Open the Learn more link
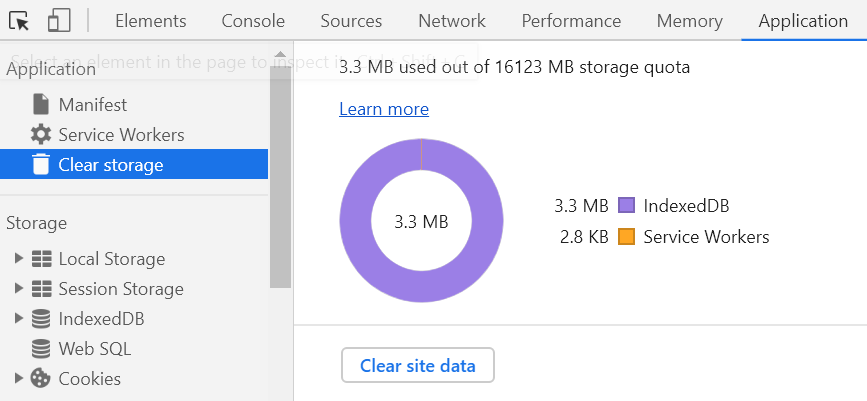Image resolution: width=867 pixels, height=401 pixels. coord(384,109)
